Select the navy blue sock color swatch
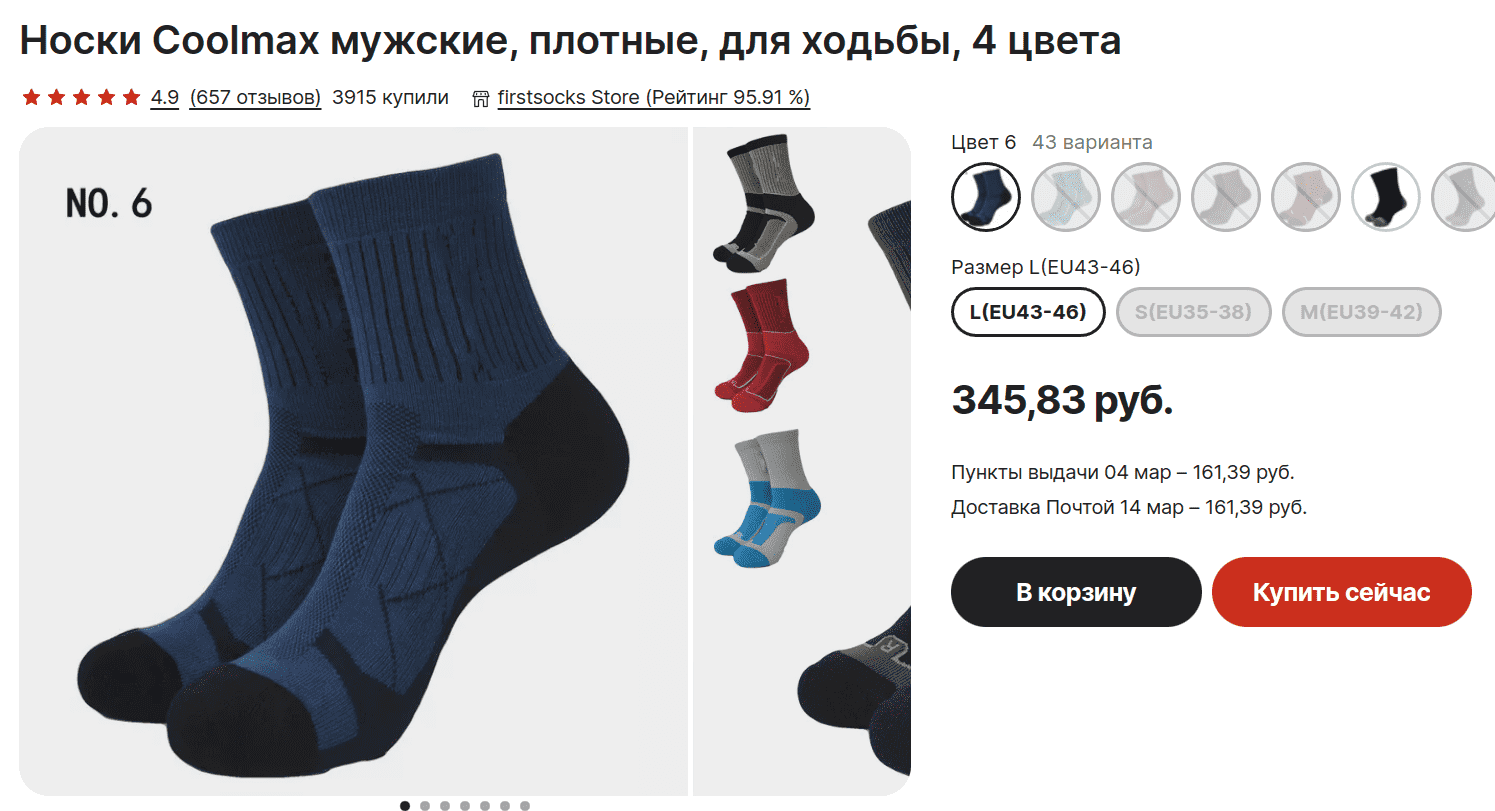Screen dimensions: 1495x811 point(985,197)
